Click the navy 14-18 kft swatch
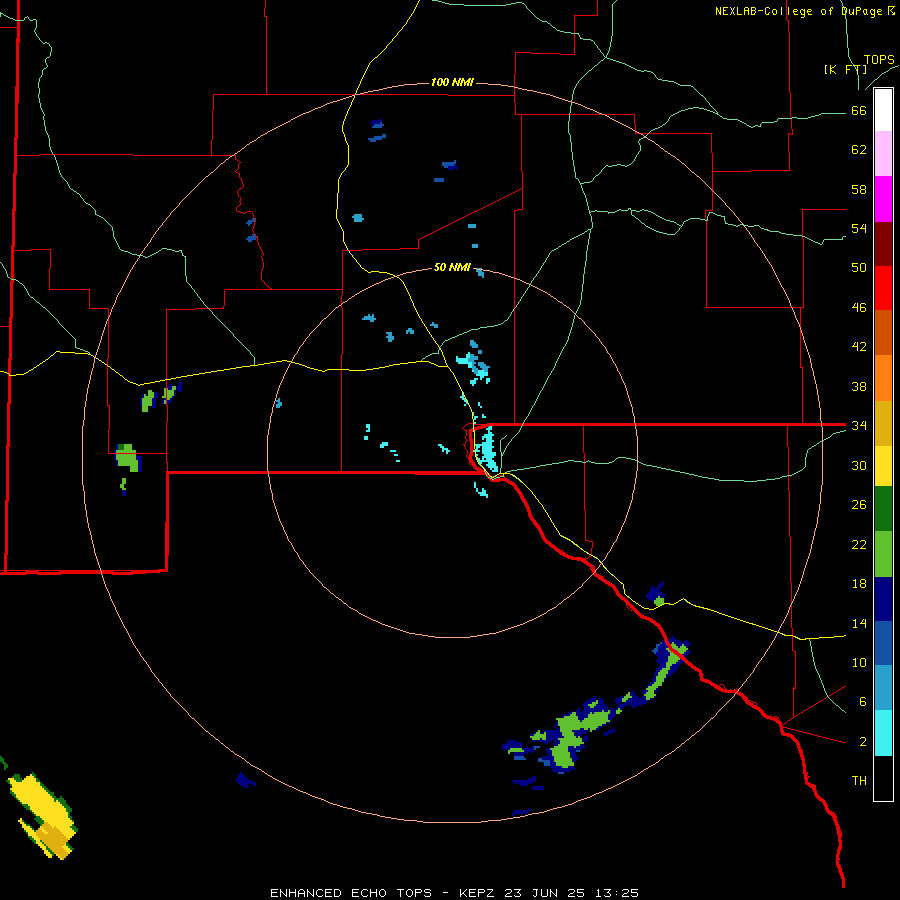The height and width of the screenshot is (900, 900). click(883, 599)
